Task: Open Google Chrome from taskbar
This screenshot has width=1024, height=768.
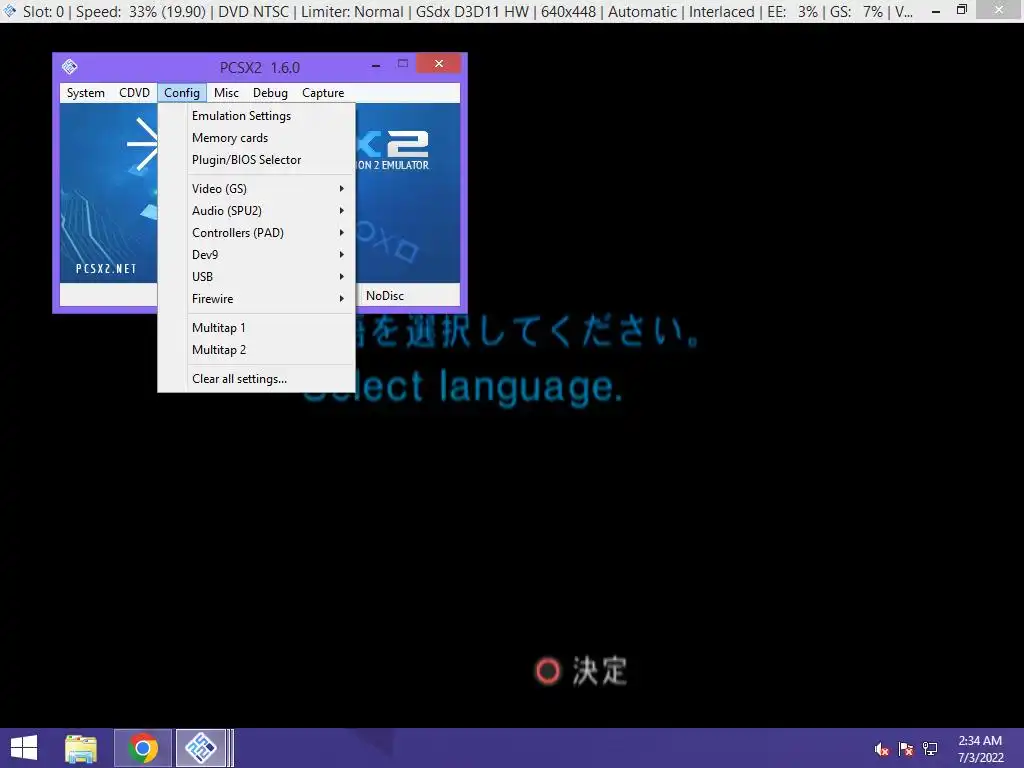Action: [143, 748]
